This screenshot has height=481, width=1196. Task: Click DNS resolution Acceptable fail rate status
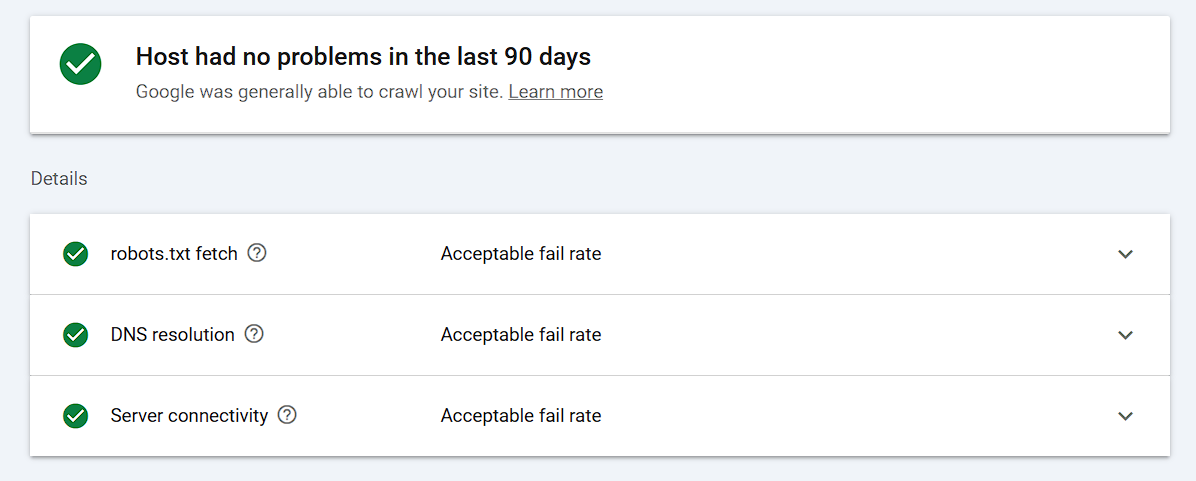pyautogui.click(x=520, y=335)
